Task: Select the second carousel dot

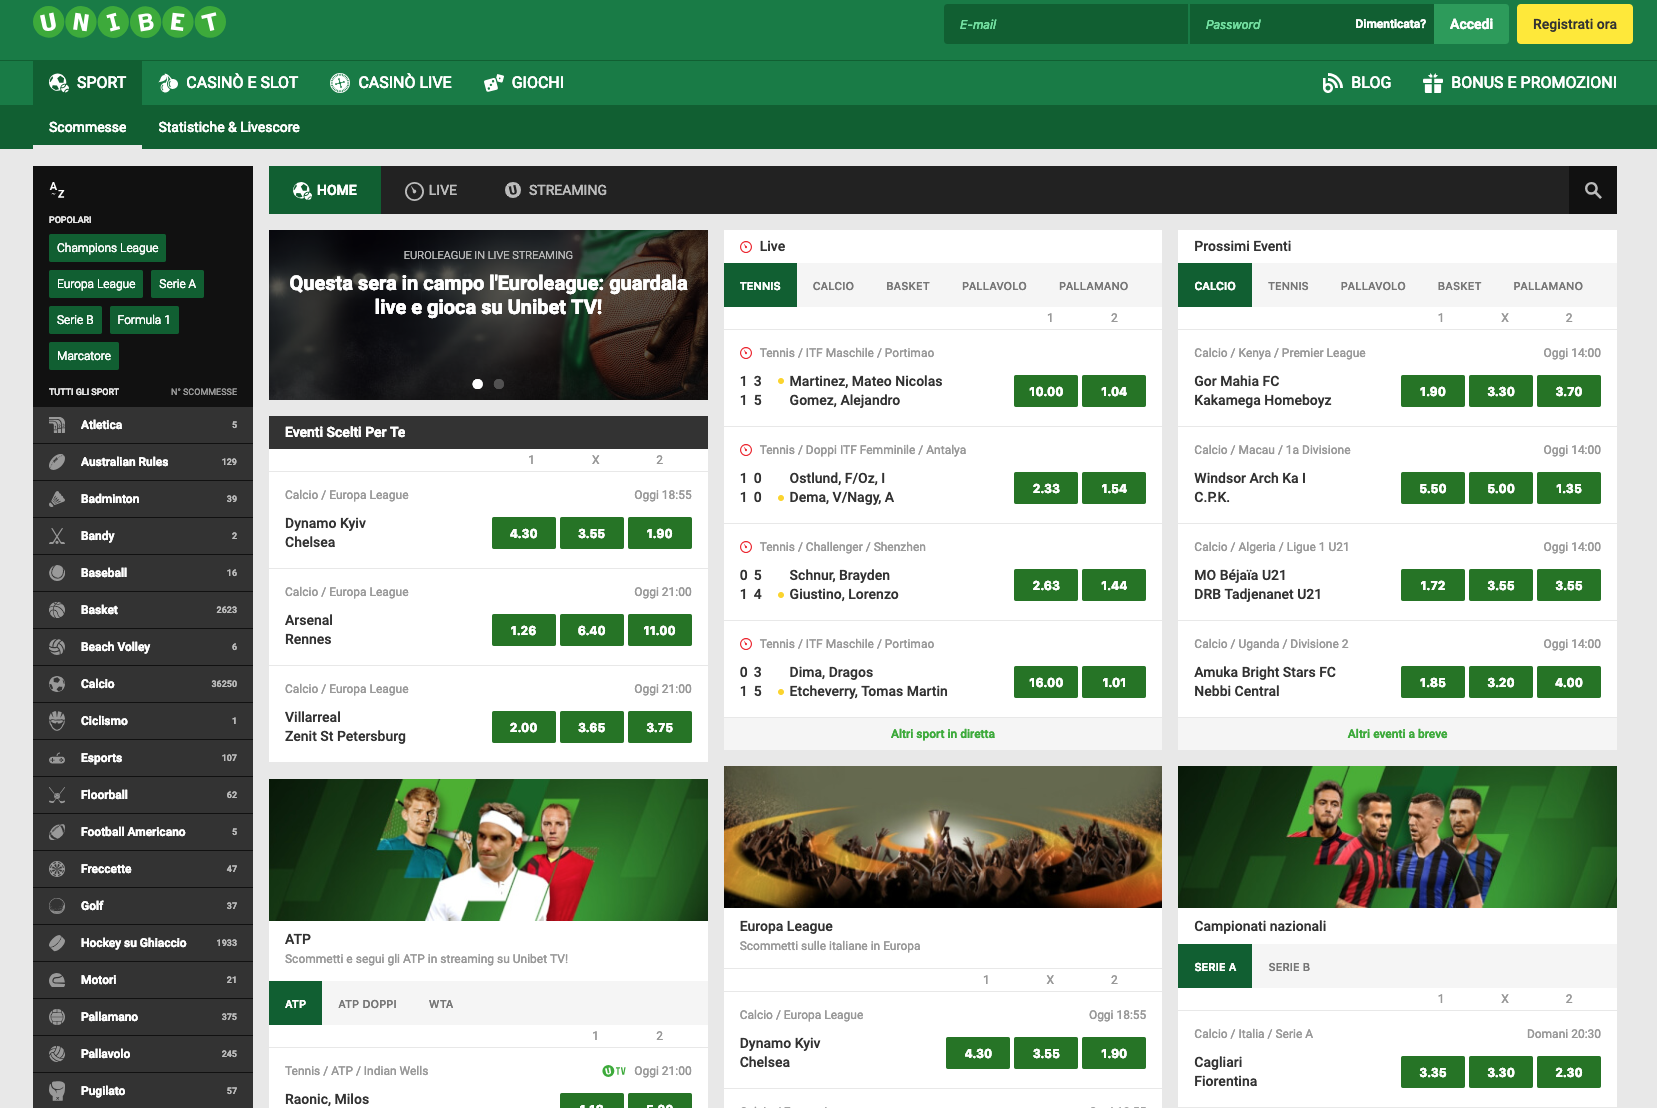Action: (x=498, y=383)
